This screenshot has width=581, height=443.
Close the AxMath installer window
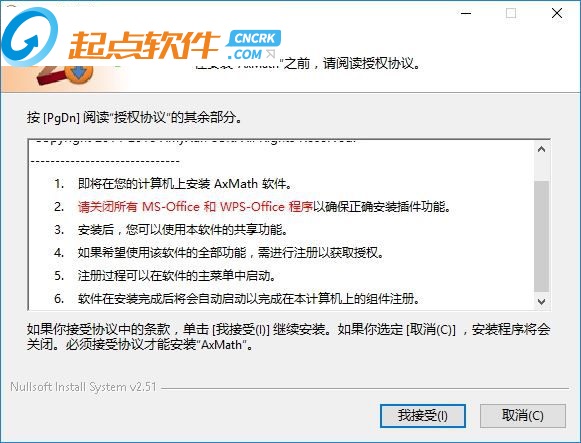point(557,13)
